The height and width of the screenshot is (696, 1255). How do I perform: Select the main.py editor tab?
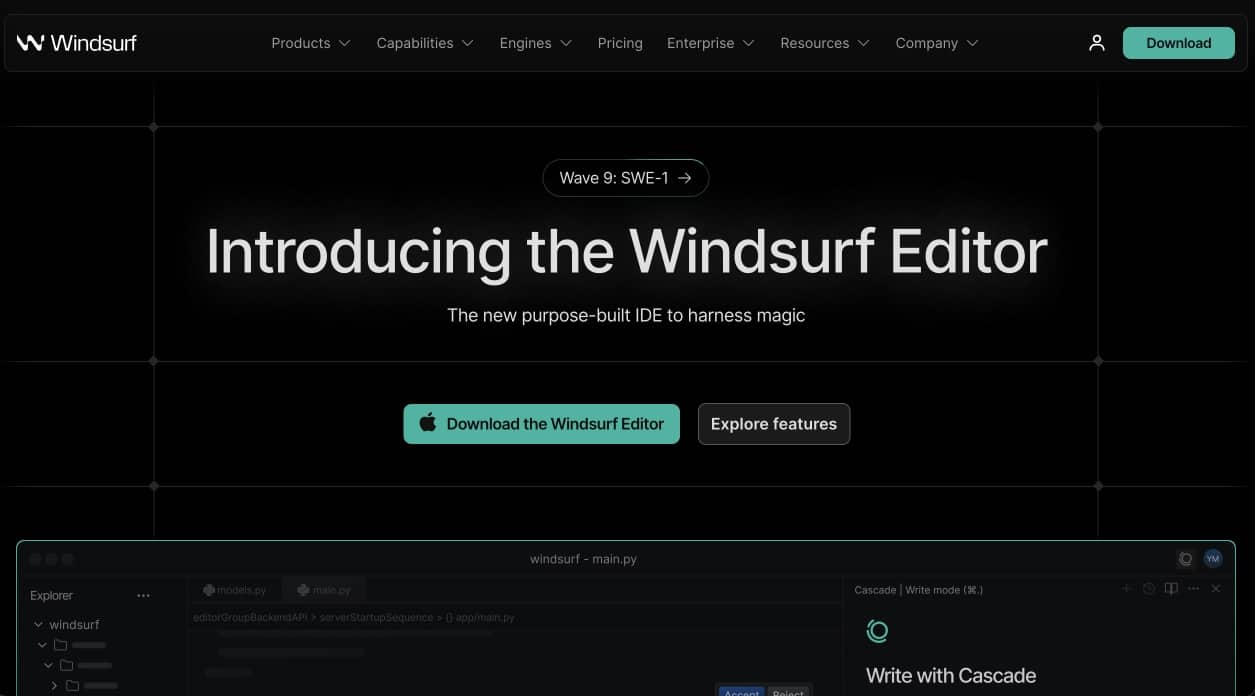tap(325, 590)
